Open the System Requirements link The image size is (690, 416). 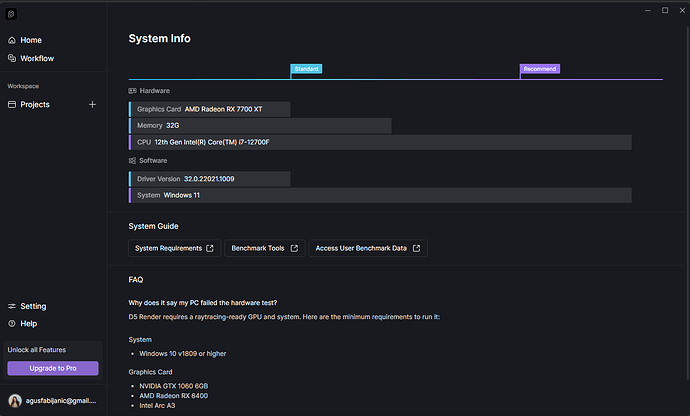pos(174,248)
